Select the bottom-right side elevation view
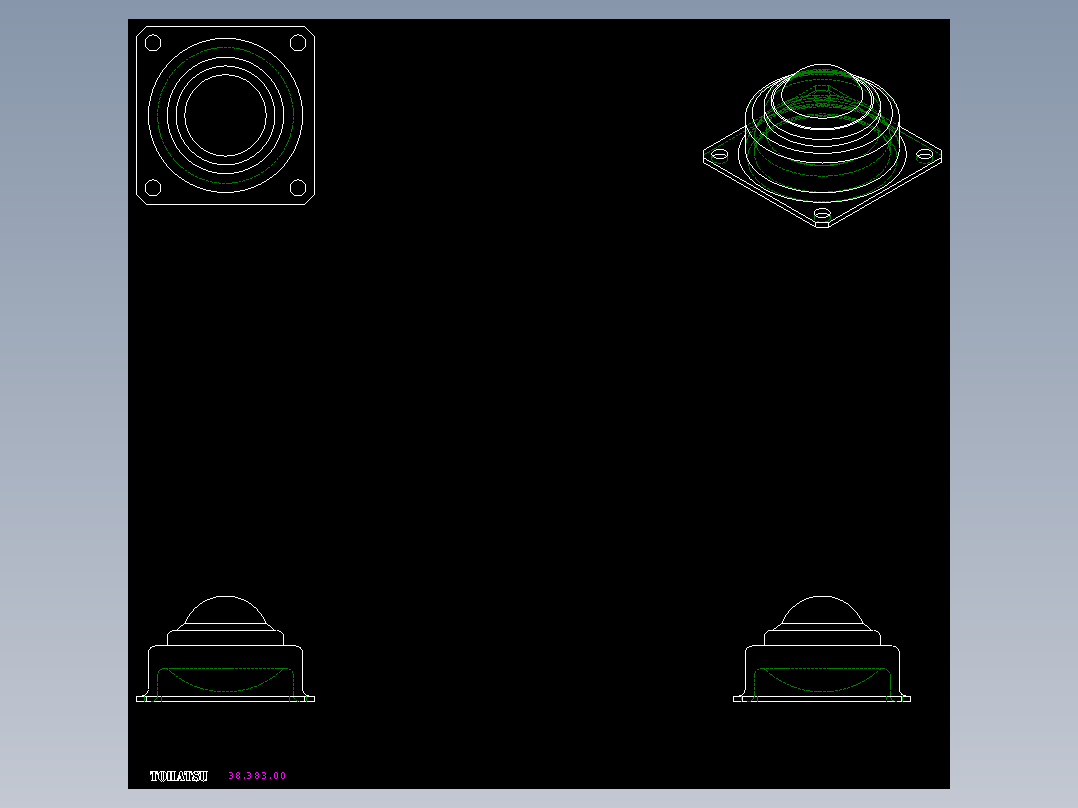Screen dimensions: 1078x808 [x=822, y=649]
